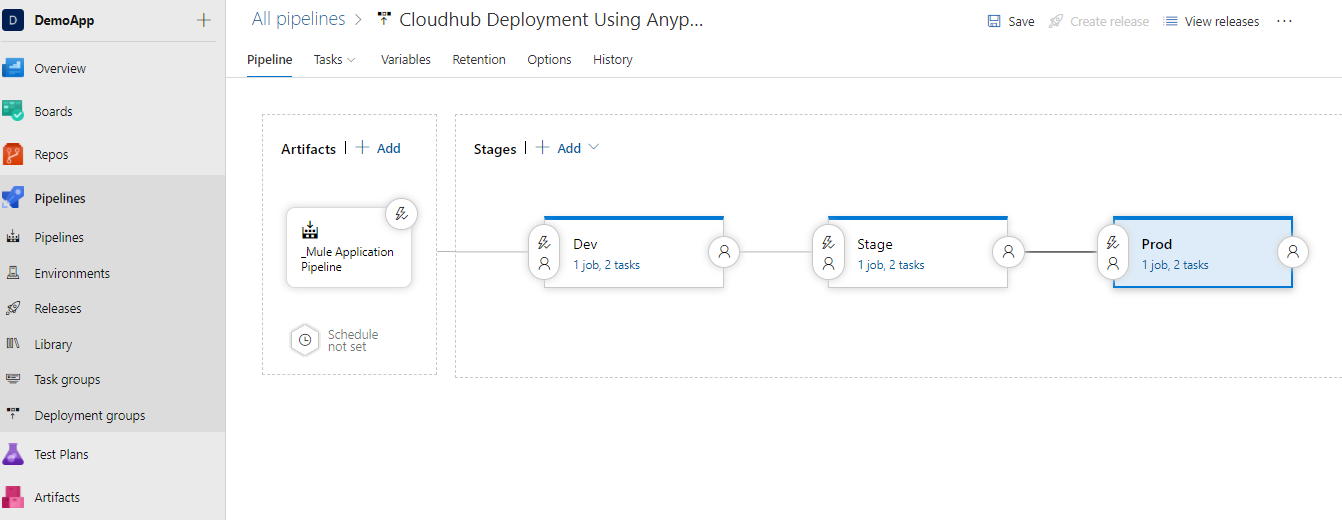Open Repos from the sidebar

(x=51, y=155)
